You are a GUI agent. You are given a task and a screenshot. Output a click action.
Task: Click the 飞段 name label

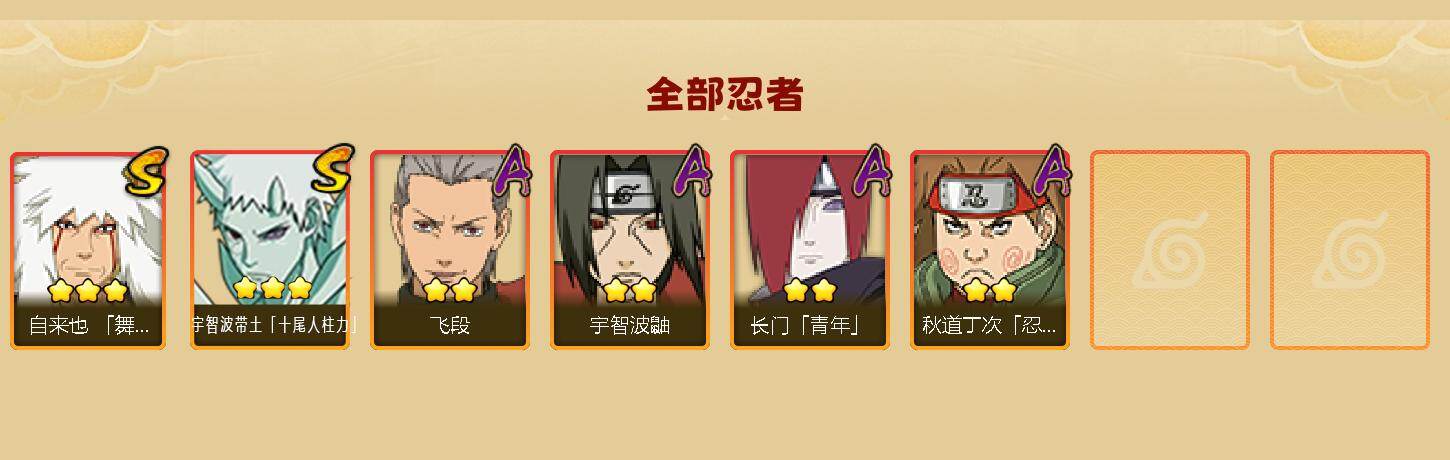[x=450, y=326]
